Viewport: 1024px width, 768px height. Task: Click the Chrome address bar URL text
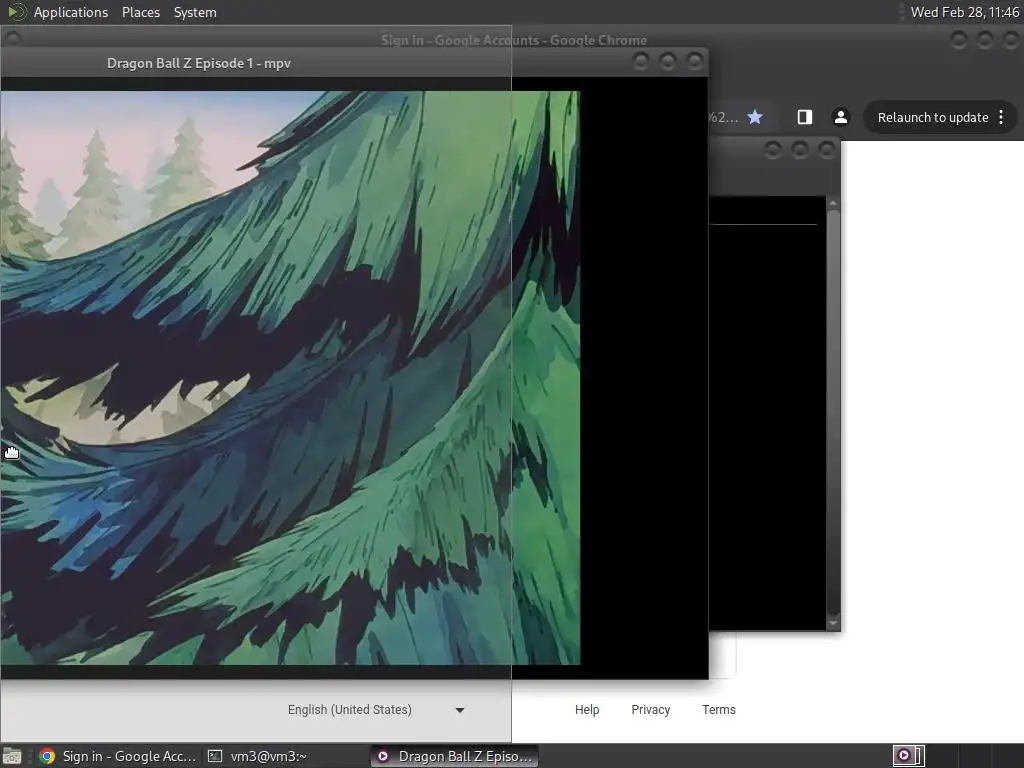[x=724, y=118]
